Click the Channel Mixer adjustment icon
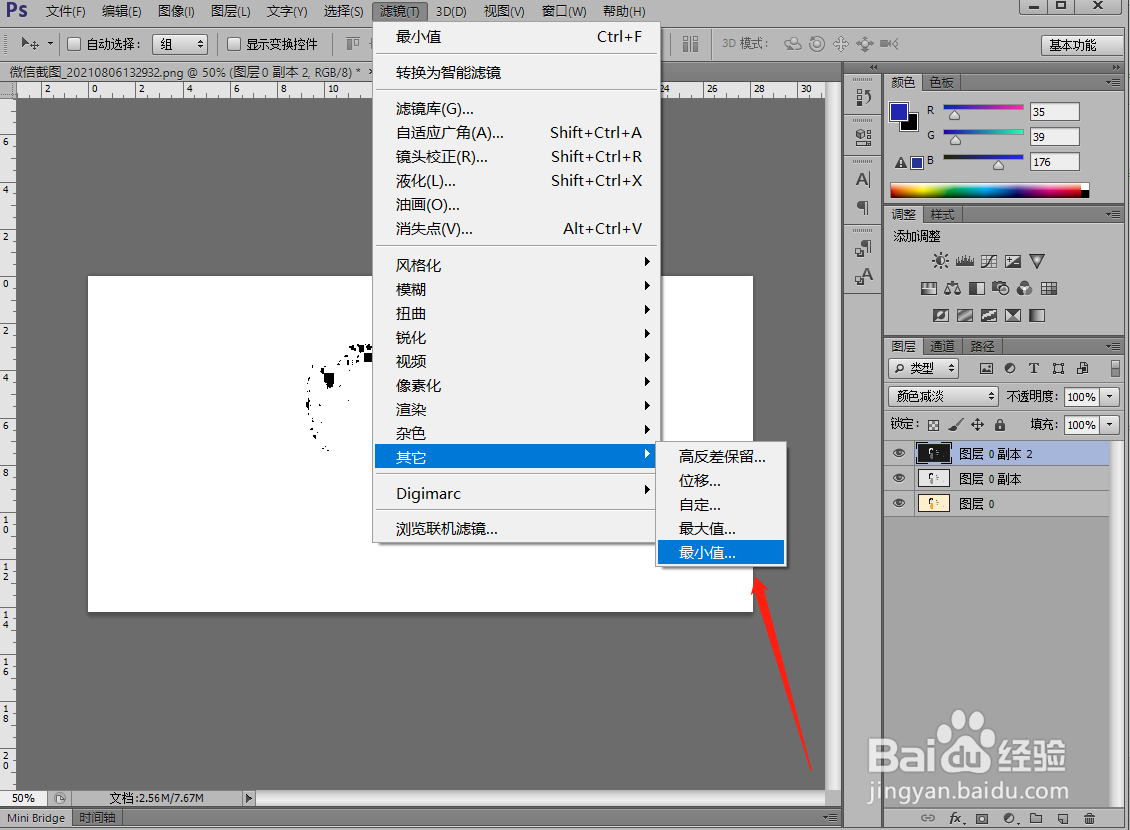This screenshot has width=1130, height=830. point(1024,288)
